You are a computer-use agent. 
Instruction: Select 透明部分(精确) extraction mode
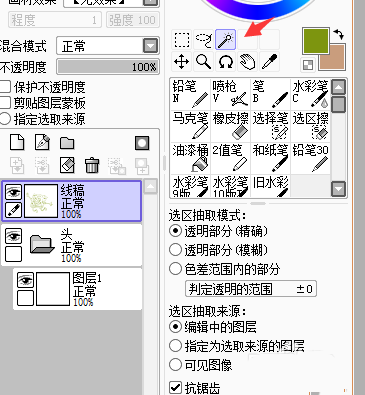[175, 231]
